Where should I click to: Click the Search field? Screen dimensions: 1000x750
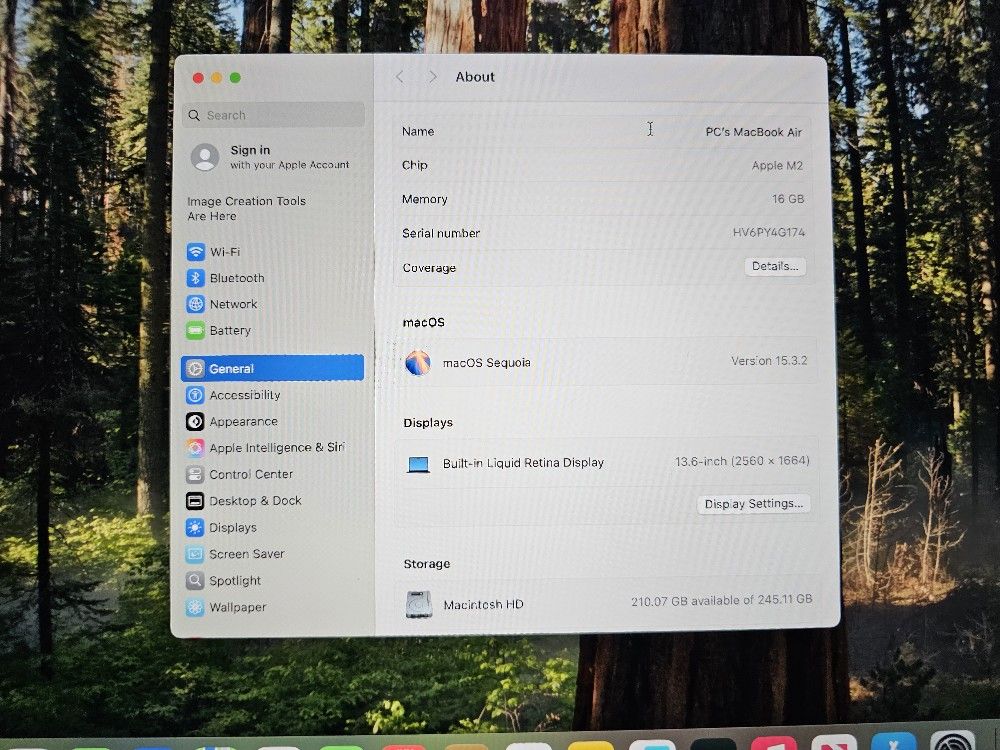click(273, 115)
